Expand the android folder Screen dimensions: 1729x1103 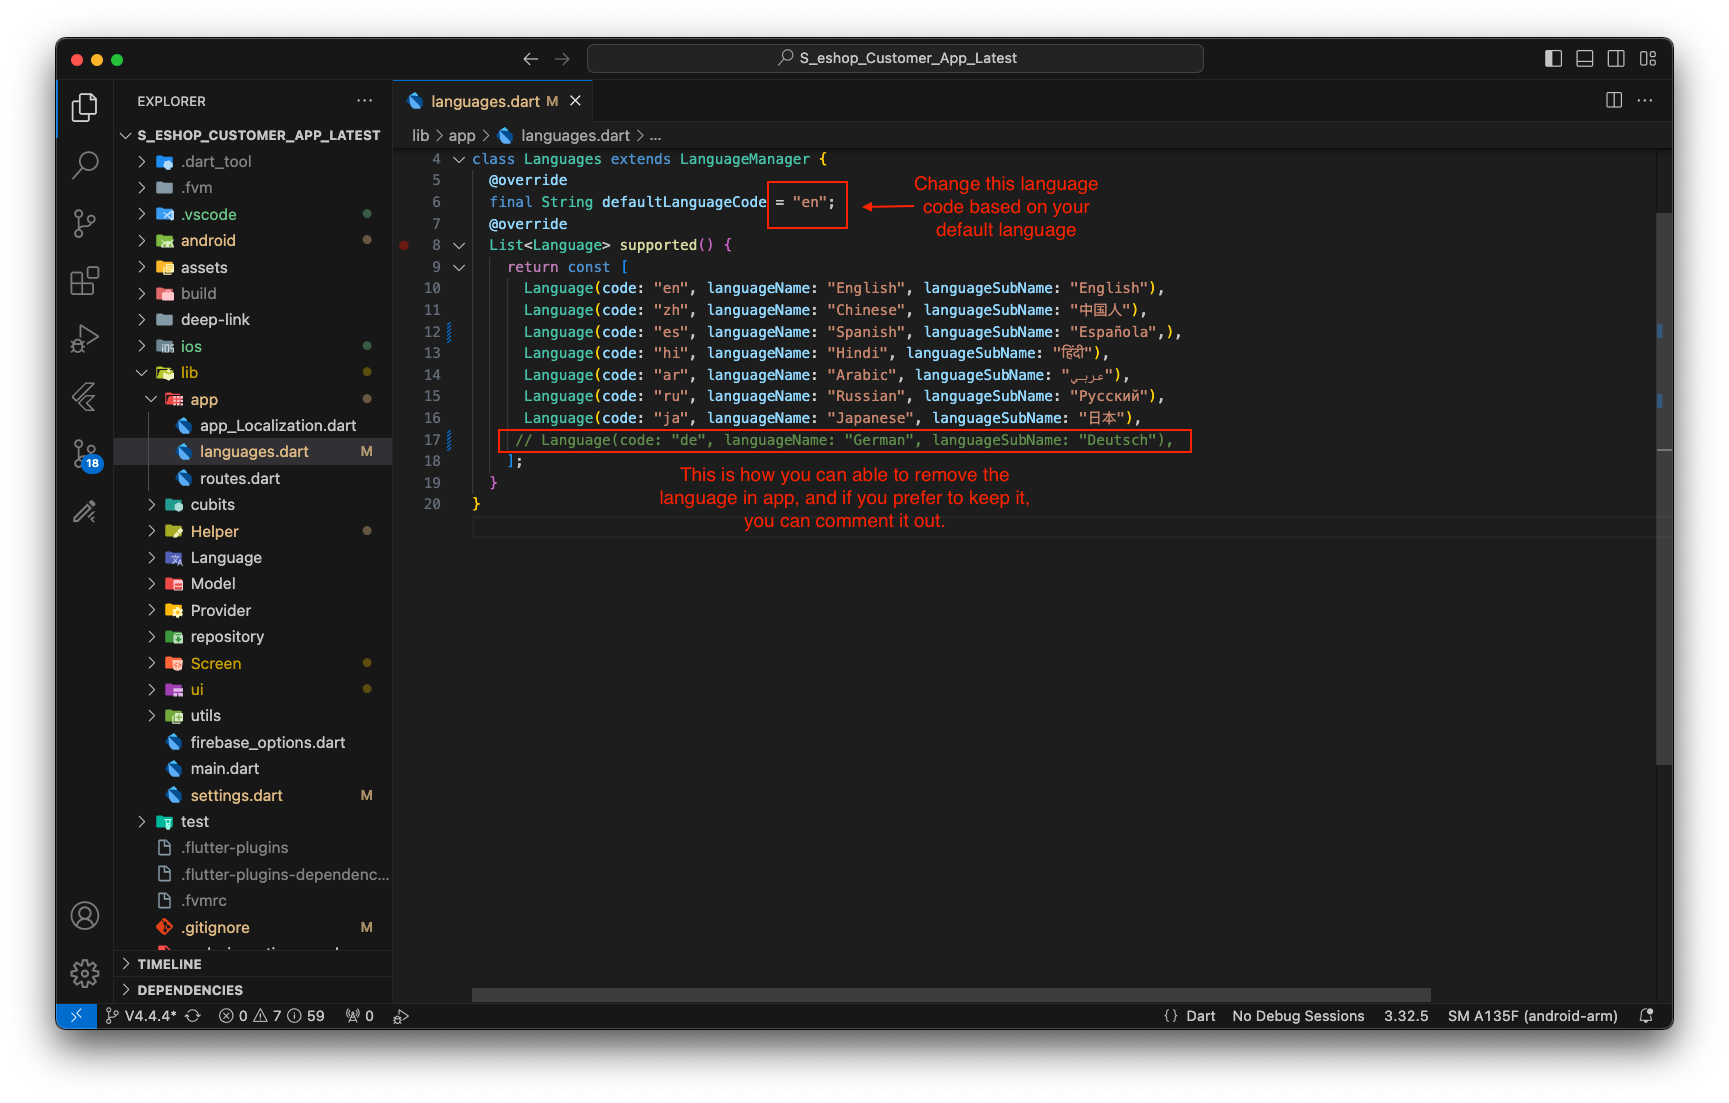pyautogui.click(x=208, y=241)
